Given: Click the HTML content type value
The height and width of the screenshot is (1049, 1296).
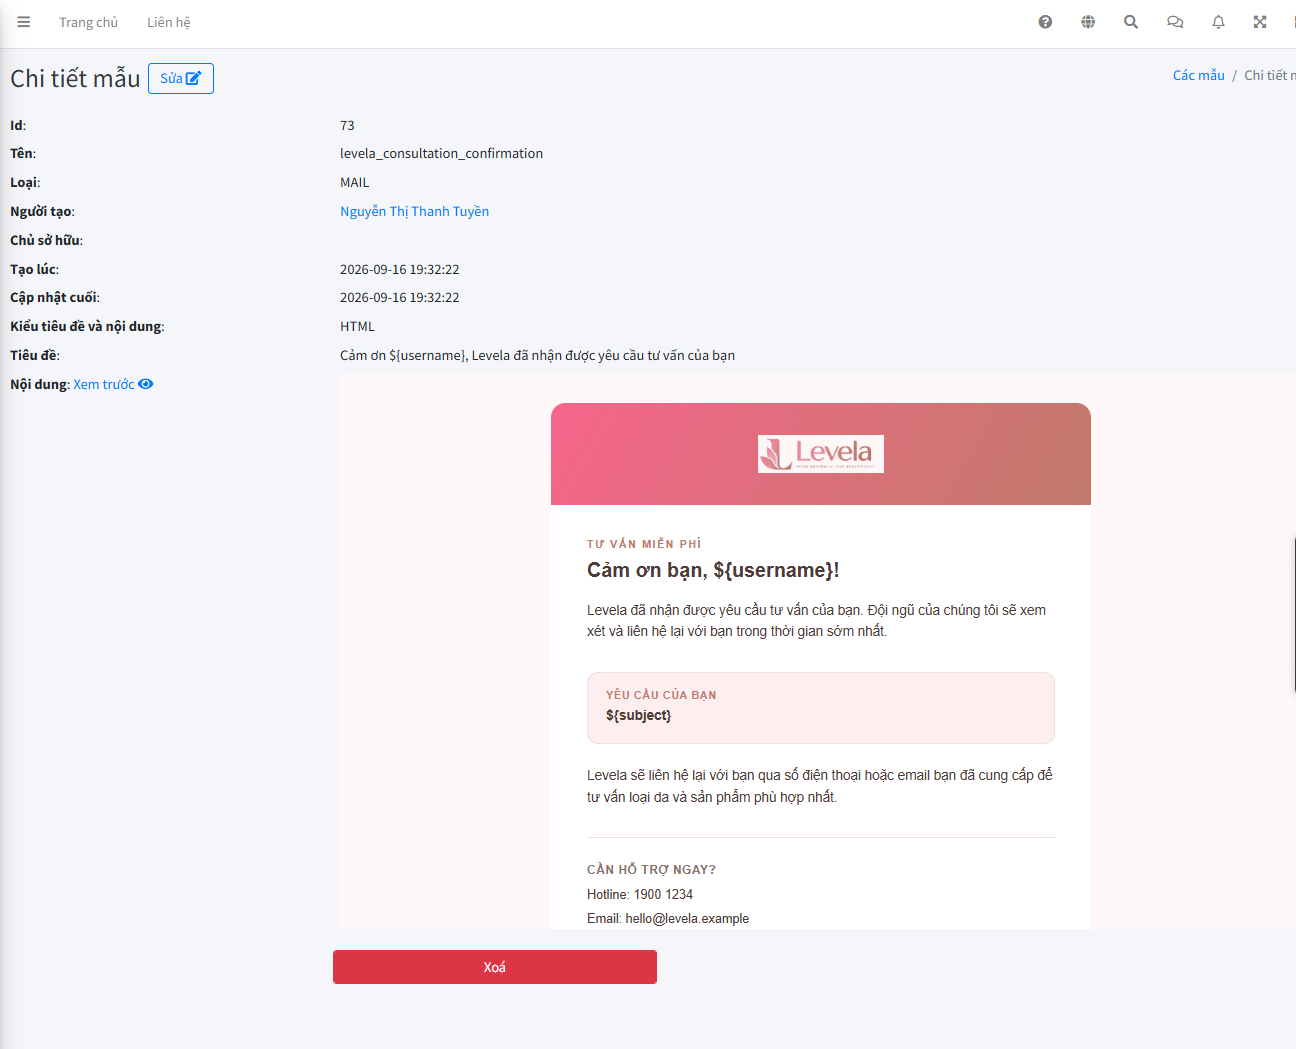Looking at the screenshot, I should (357, 326).
